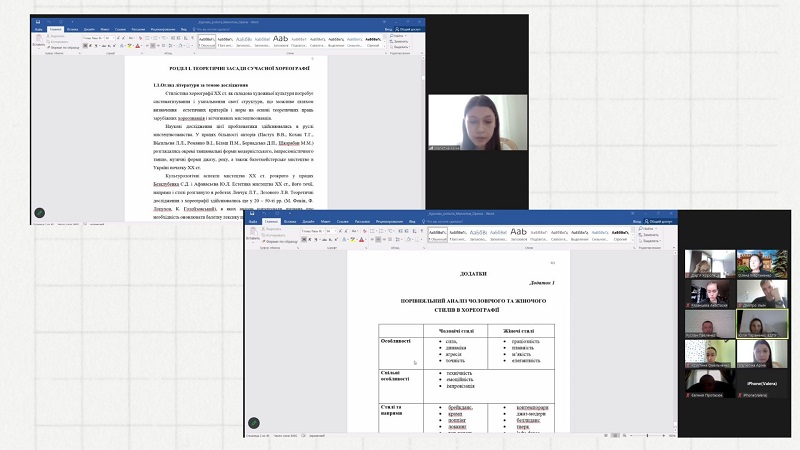This screenshot has height=450, width=800.
Task: Click bullet list icon in lower Word ribbon
Action: [x=372, y=229]
